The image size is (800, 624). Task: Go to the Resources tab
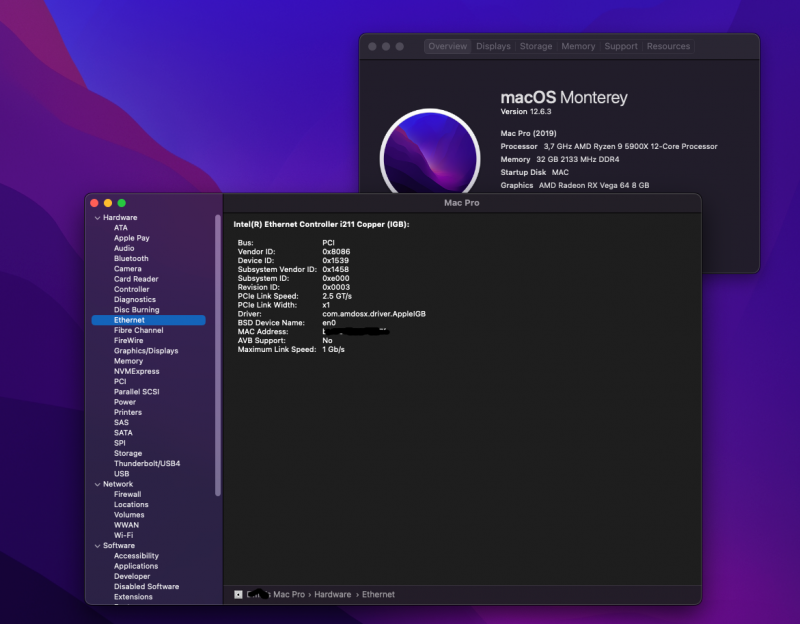(668, 46)
